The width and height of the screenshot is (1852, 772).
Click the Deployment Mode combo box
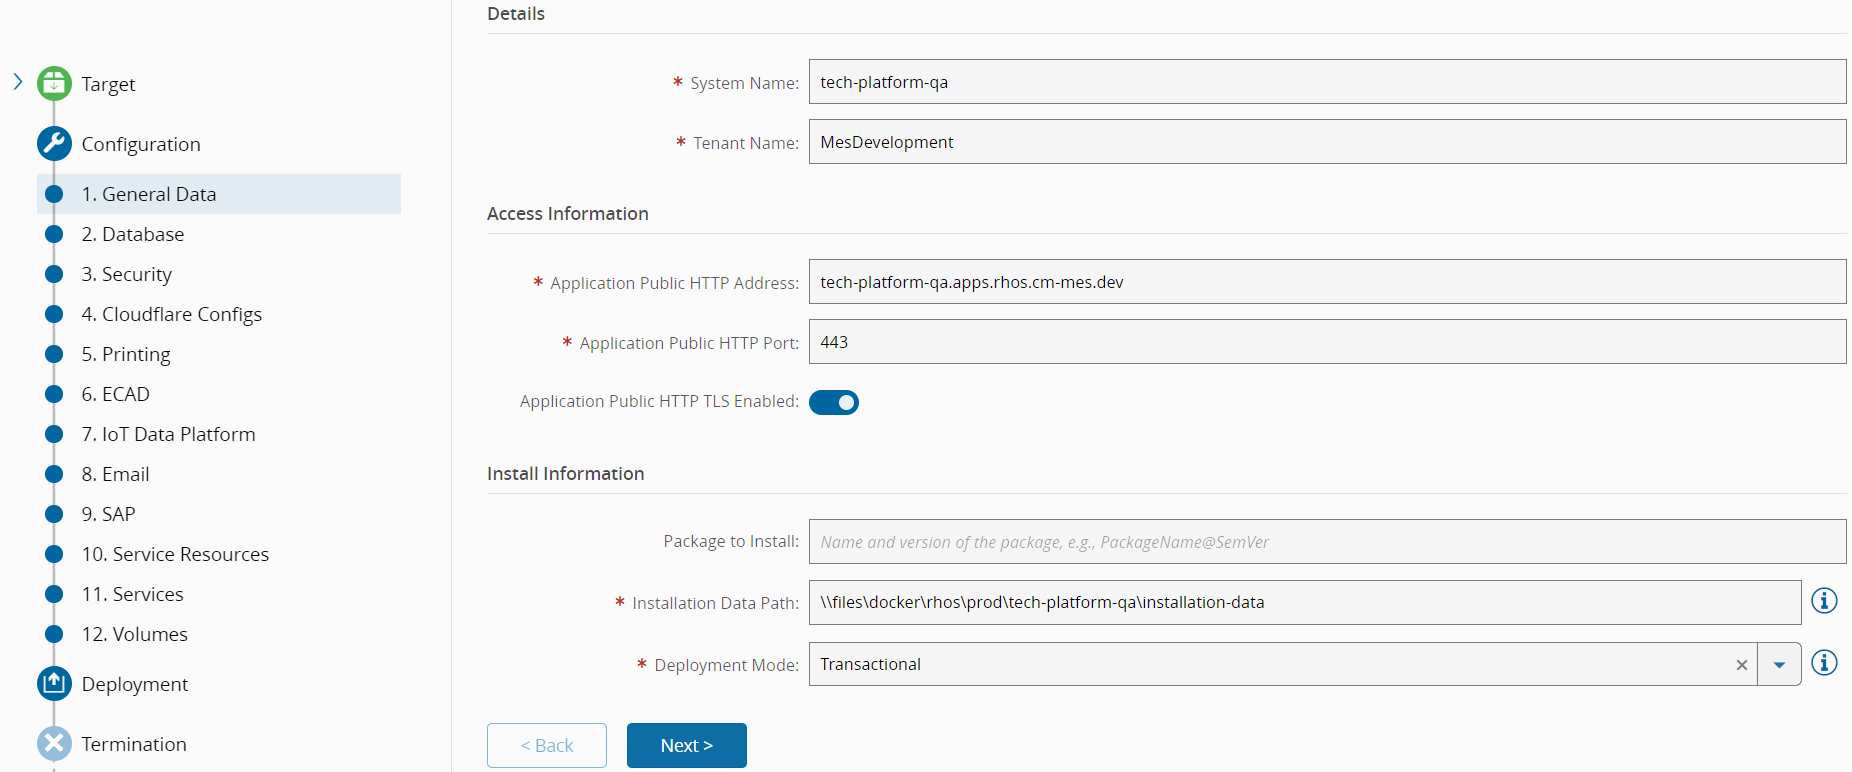point(1270,664)
